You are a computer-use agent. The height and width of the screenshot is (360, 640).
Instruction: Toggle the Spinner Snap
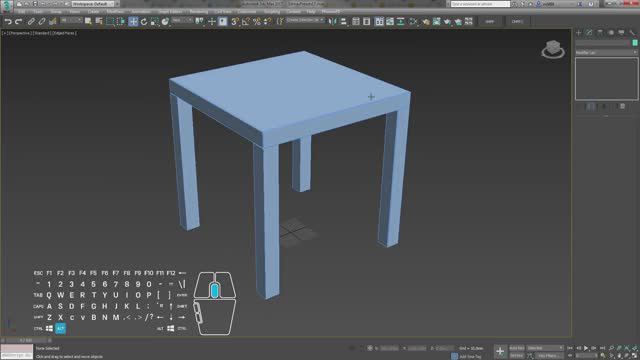pyautogui.click(x=267, y=21)
